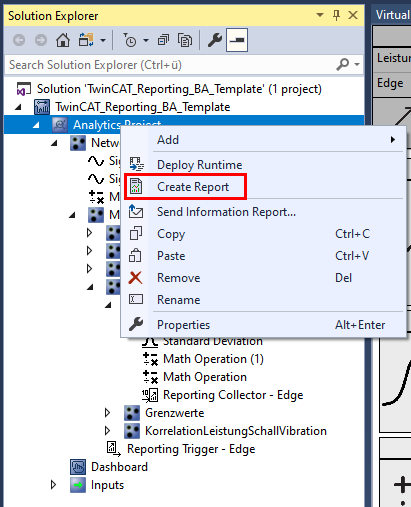The height and width of the screenshot is (507, 411).
Task: Click the Analytics Project icon
Action: (60, 125)
